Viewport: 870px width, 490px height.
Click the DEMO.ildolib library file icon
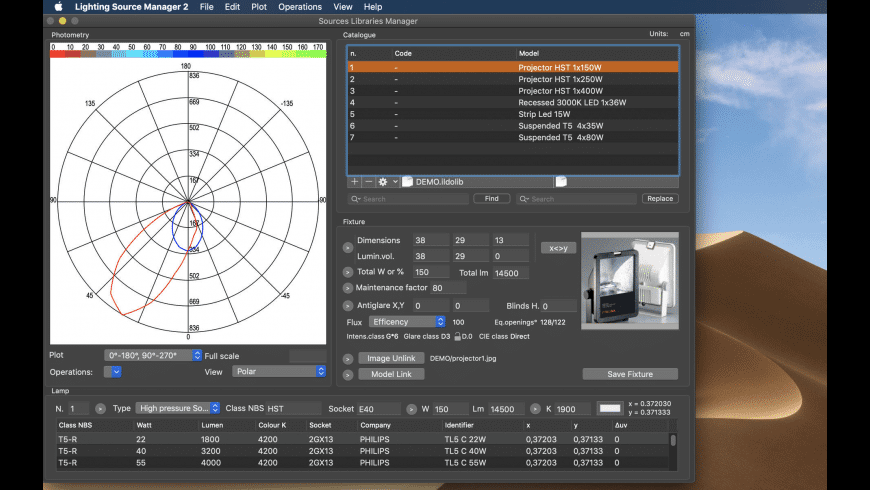[408, 182]
